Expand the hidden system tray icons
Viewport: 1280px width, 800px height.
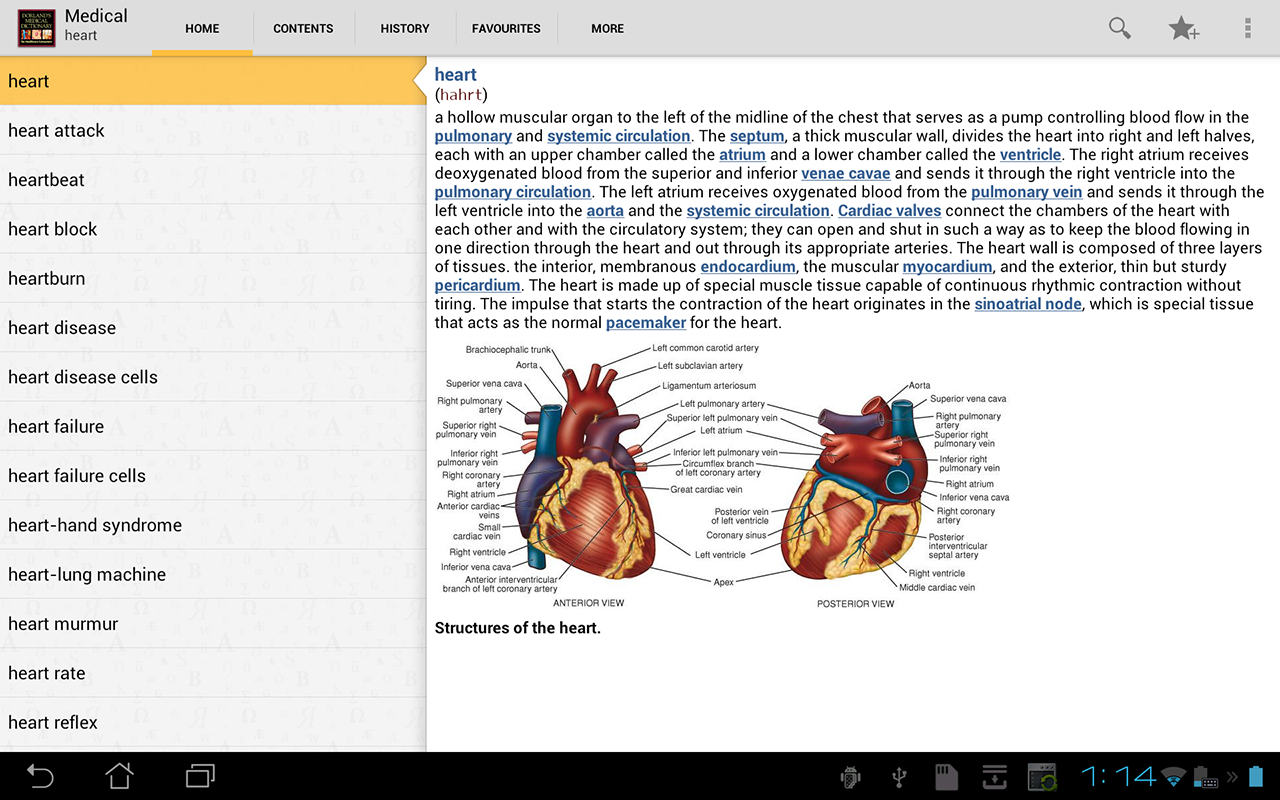[x=1233, y=776]
